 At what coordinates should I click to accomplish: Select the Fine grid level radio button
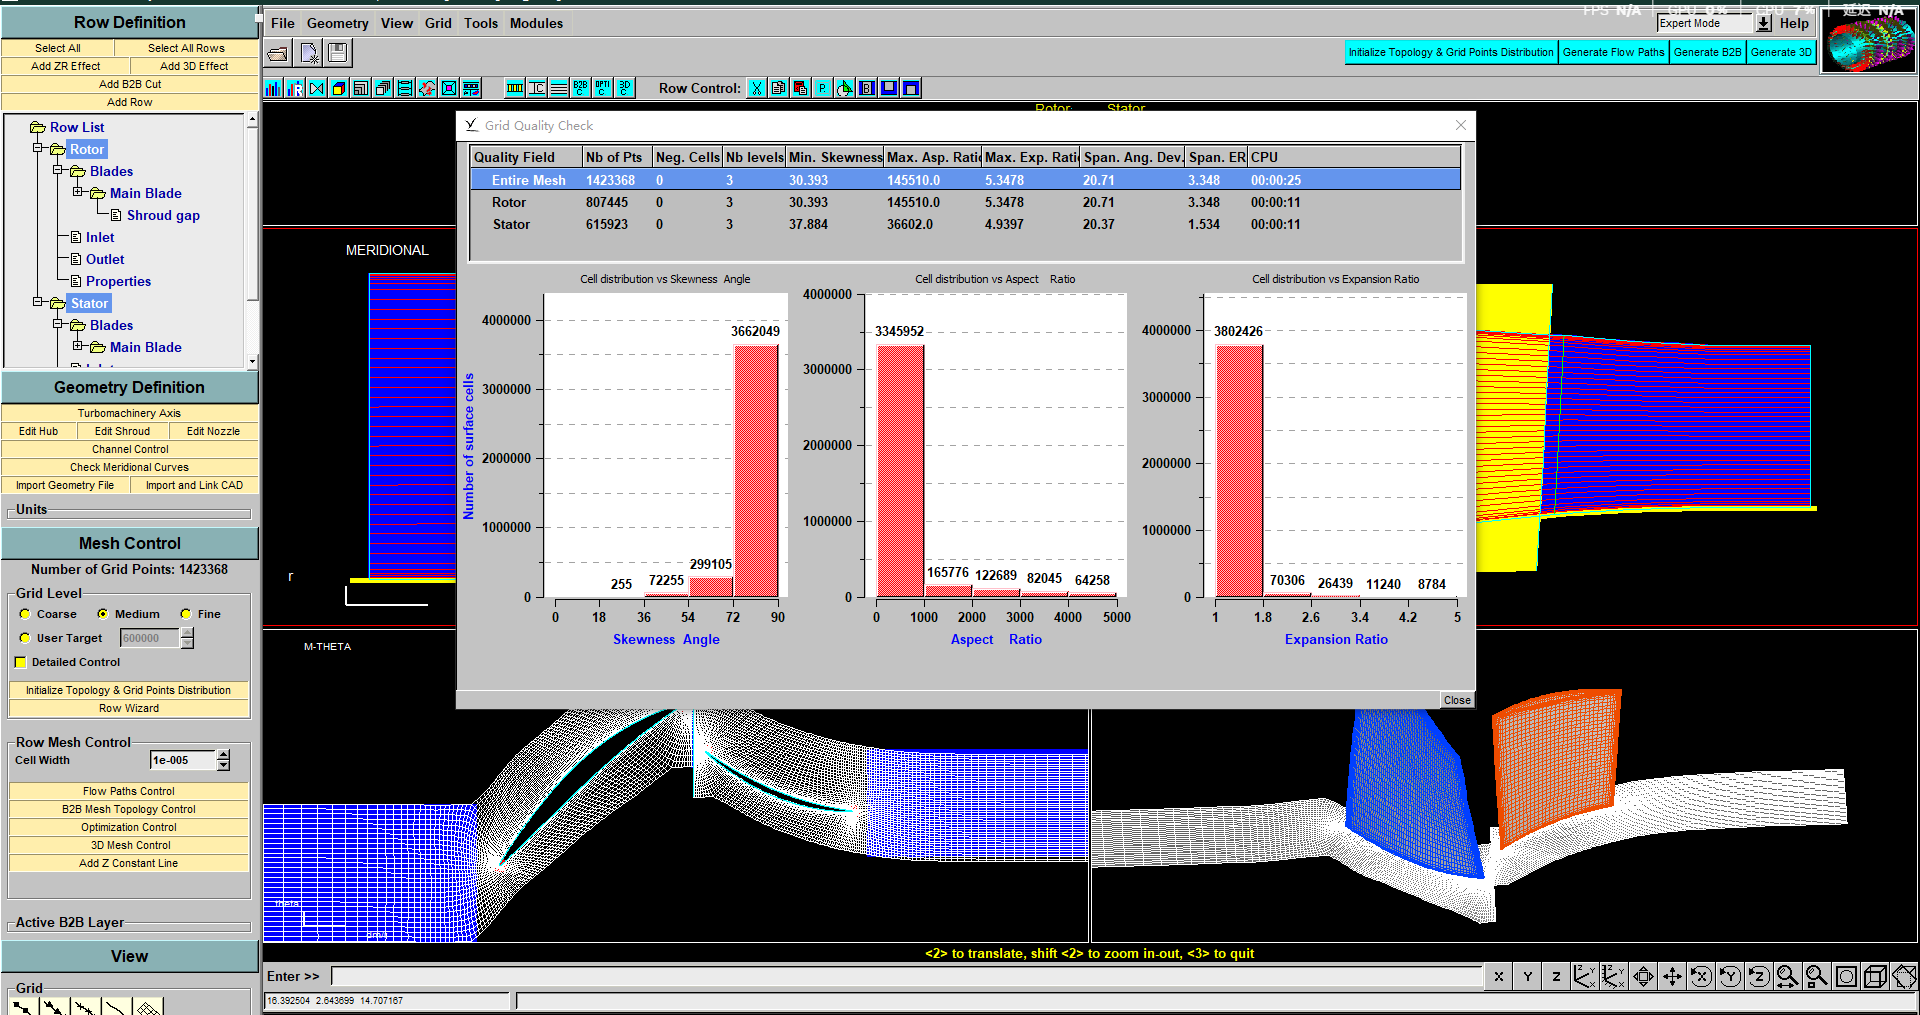point(186,614)
